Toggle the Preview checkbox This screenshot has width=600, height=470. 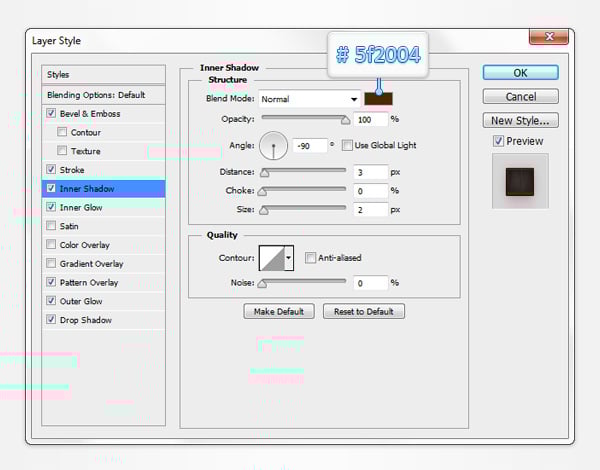tap(500, 142)
